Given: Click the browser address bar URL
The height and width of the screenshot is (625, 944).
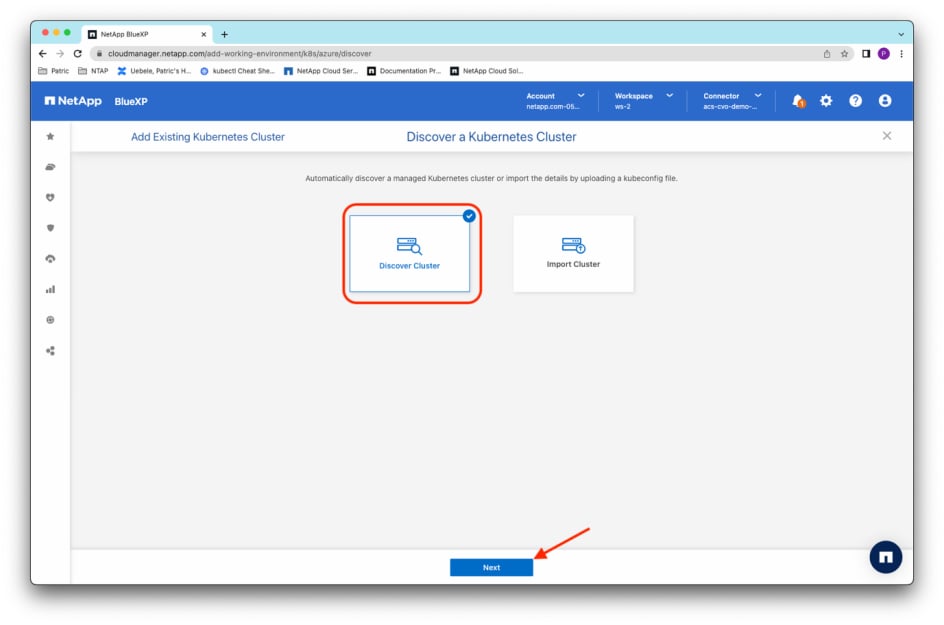Looking at the screenshot, I should [x=240, y=54].
